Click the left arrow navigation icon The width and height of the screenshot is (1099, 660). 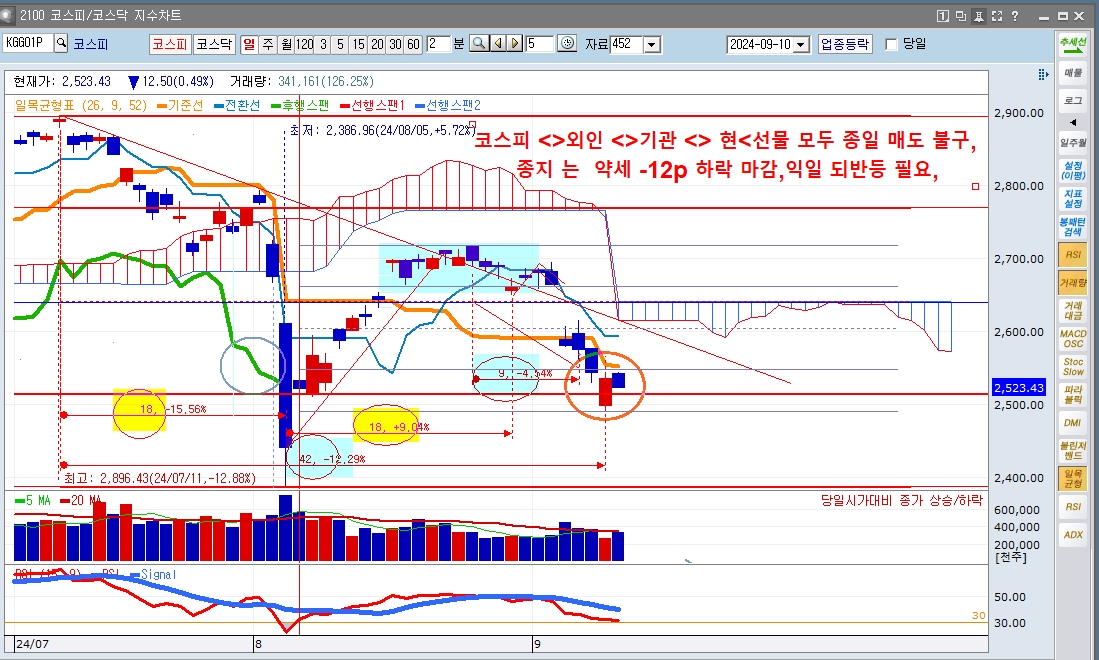(498, 44)
